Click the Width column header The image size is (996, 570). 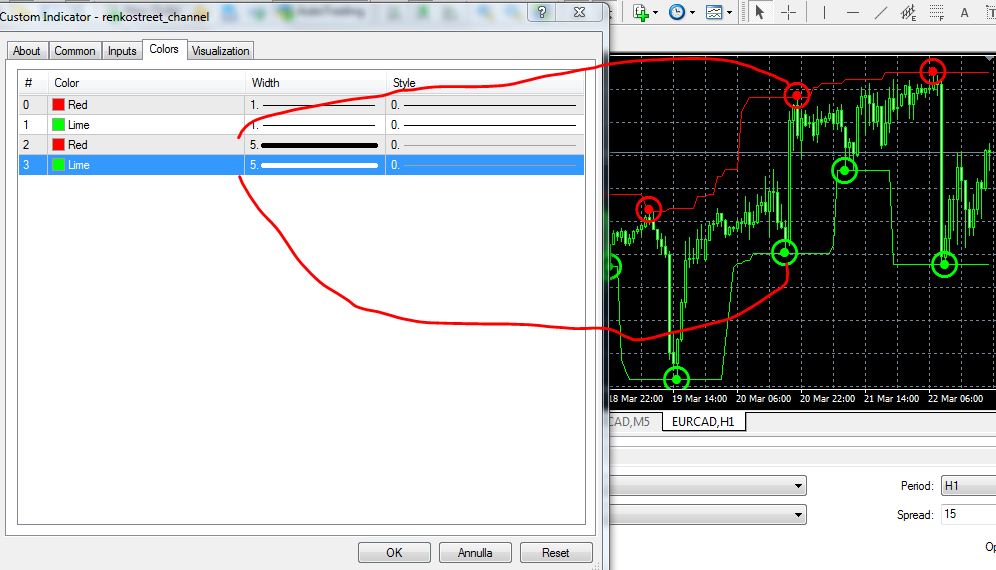click(x=315, y=83)
